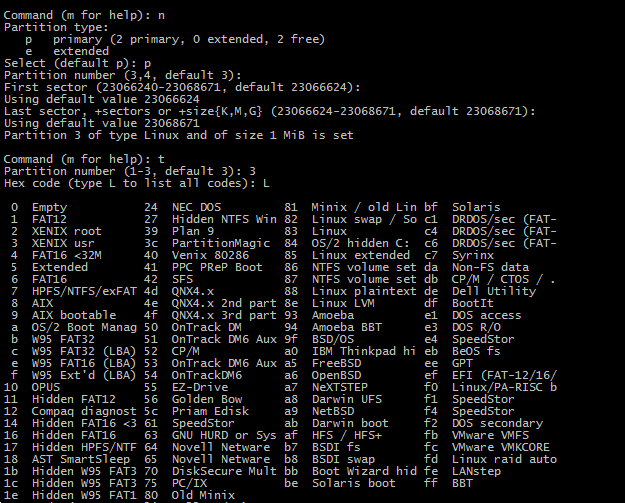Click the 'Linux swap / So' entry
The height and width of the screenshot is (503, 625).
point(364,219)
